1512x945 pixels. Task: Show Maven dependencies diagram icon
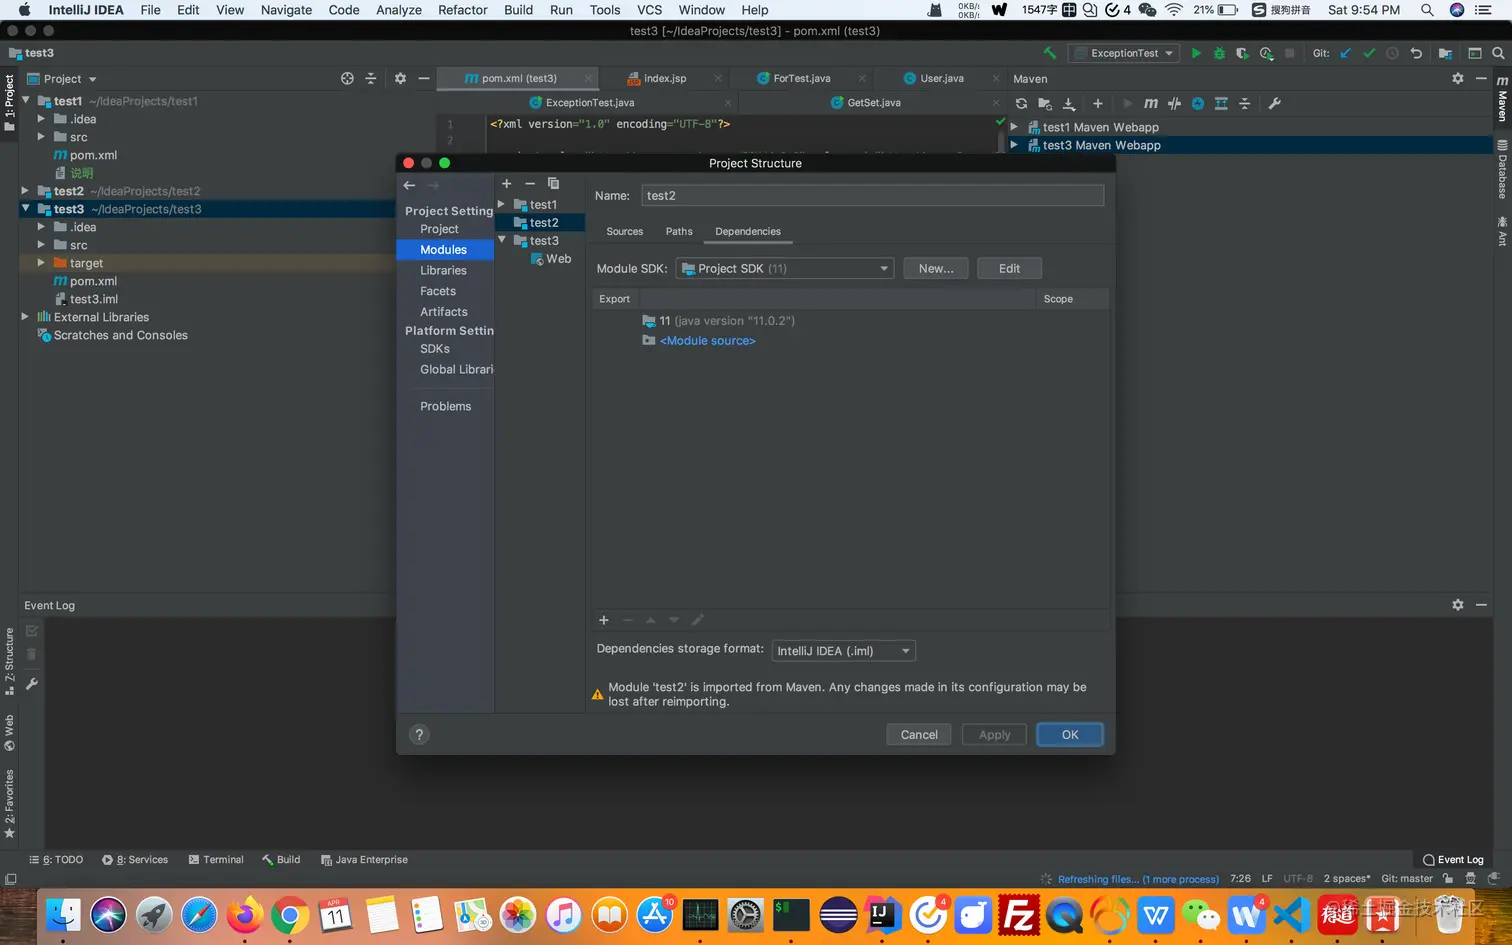1221,103
